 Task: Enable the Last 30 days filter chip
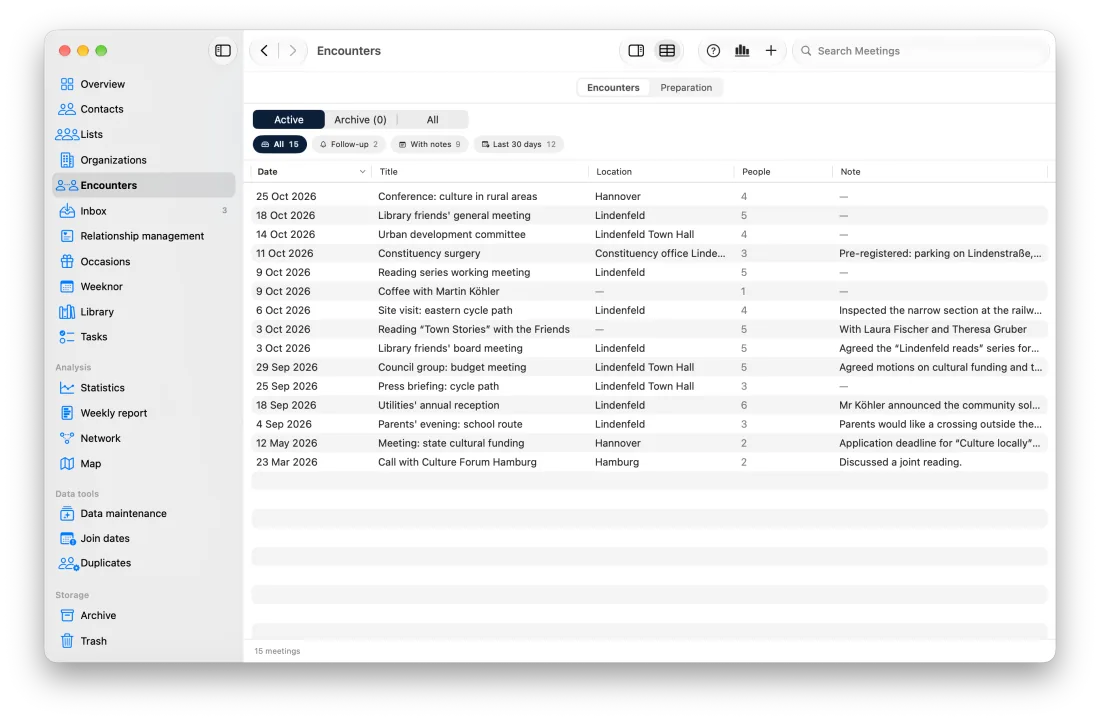pos(518,144)
